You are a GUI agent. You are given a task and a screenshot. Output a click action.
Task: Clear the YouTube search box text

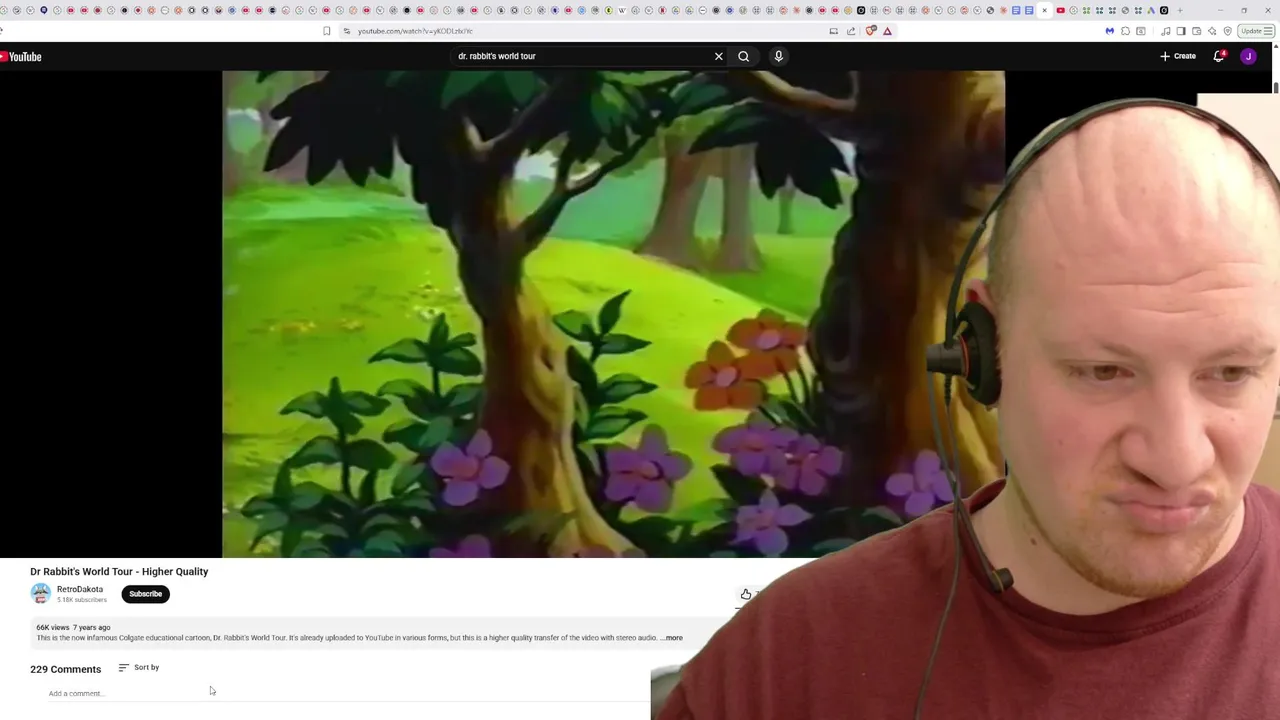(x=718, y=56)
